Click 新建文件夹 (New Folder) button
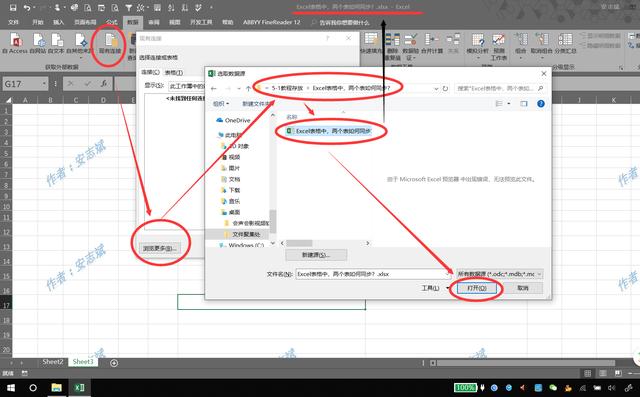 coord(258,104)
